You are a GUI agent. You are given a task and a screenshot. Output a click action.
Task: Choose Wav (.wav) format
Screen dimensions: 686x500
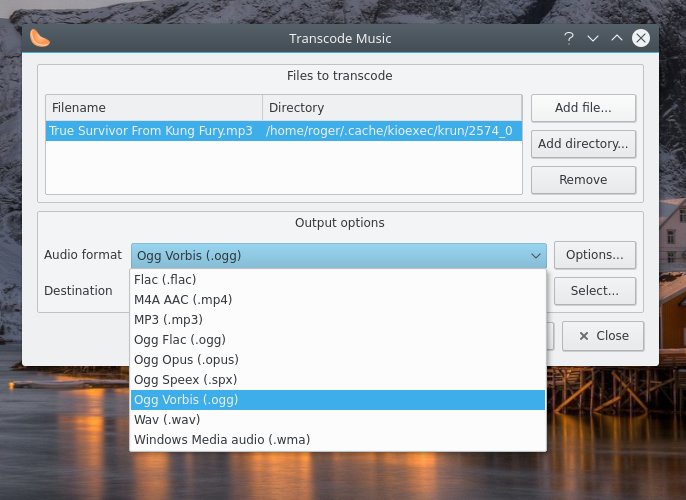[x=338, y=420]
